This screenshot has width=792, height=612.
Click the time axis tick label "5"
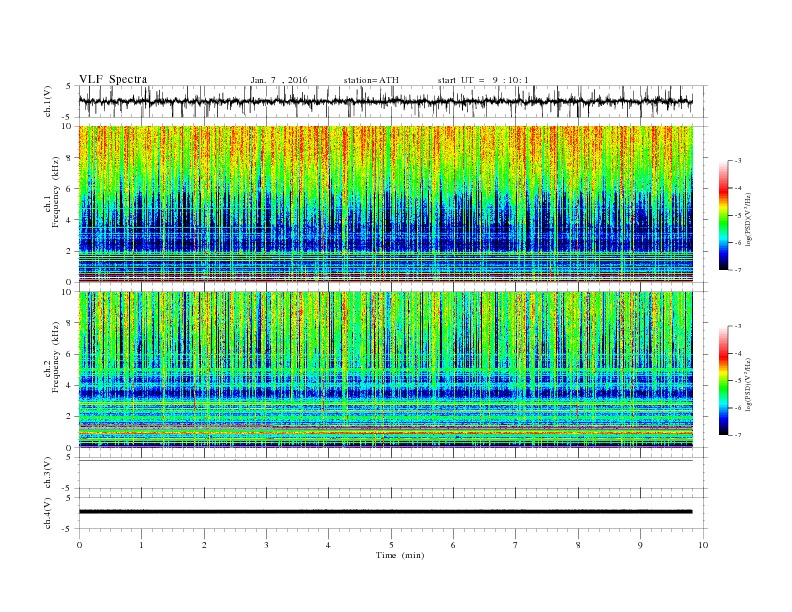click(391, 545)
